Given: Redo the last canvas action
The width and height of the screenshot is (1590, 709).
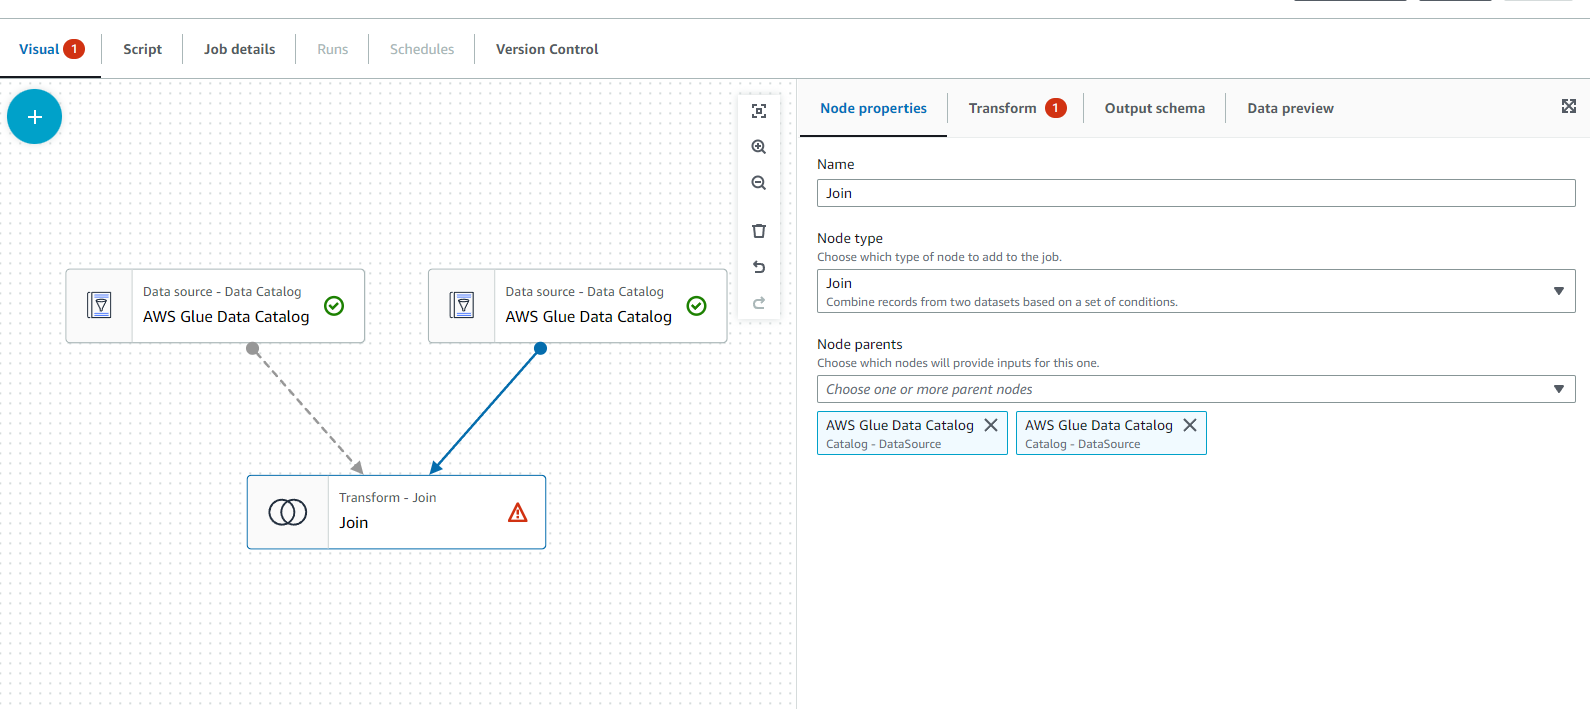Looking at the screenshot, I should tap(759, 303).
